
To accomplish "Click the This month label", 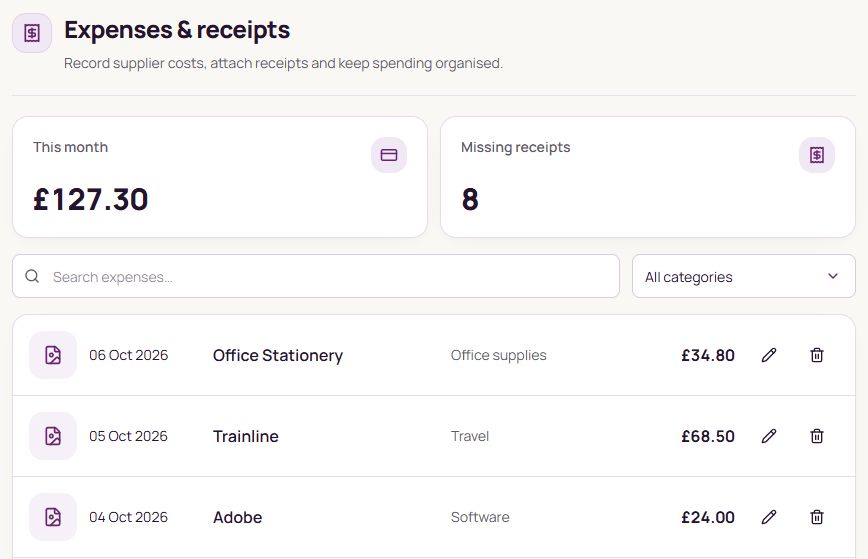I will (x=70, y=147).
